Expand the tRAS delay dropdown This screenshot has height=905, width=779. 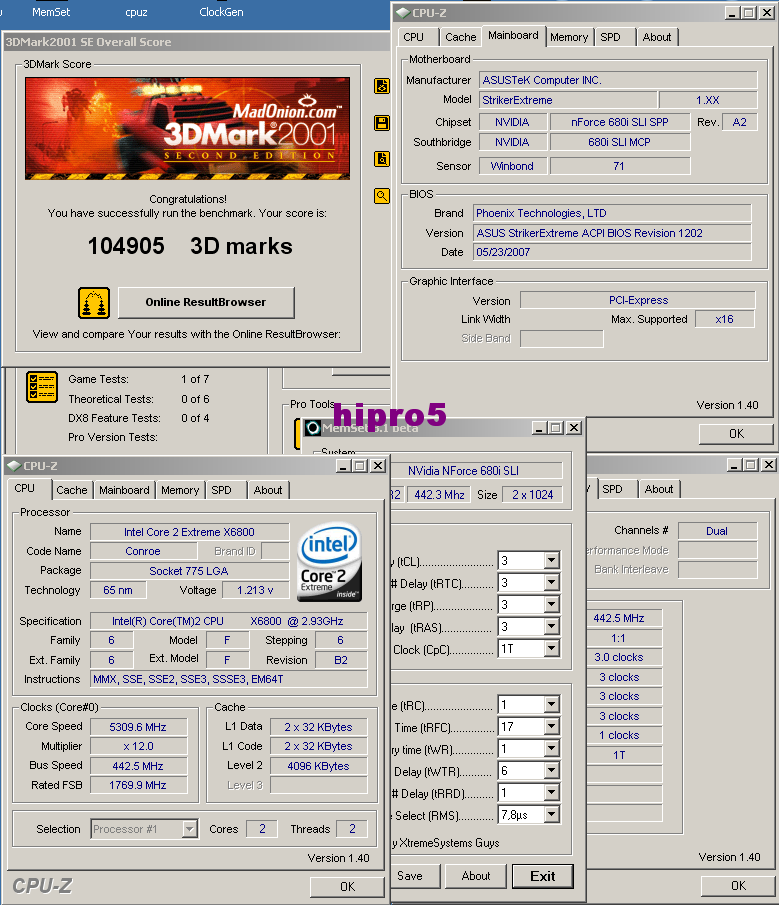(552, 627)
